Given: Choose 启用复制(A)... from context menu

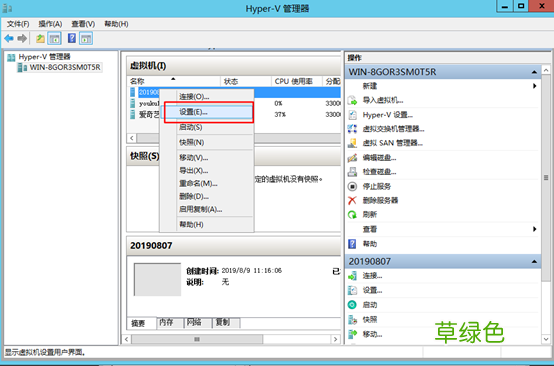Looking at the screenshot, I should (207, 209).
